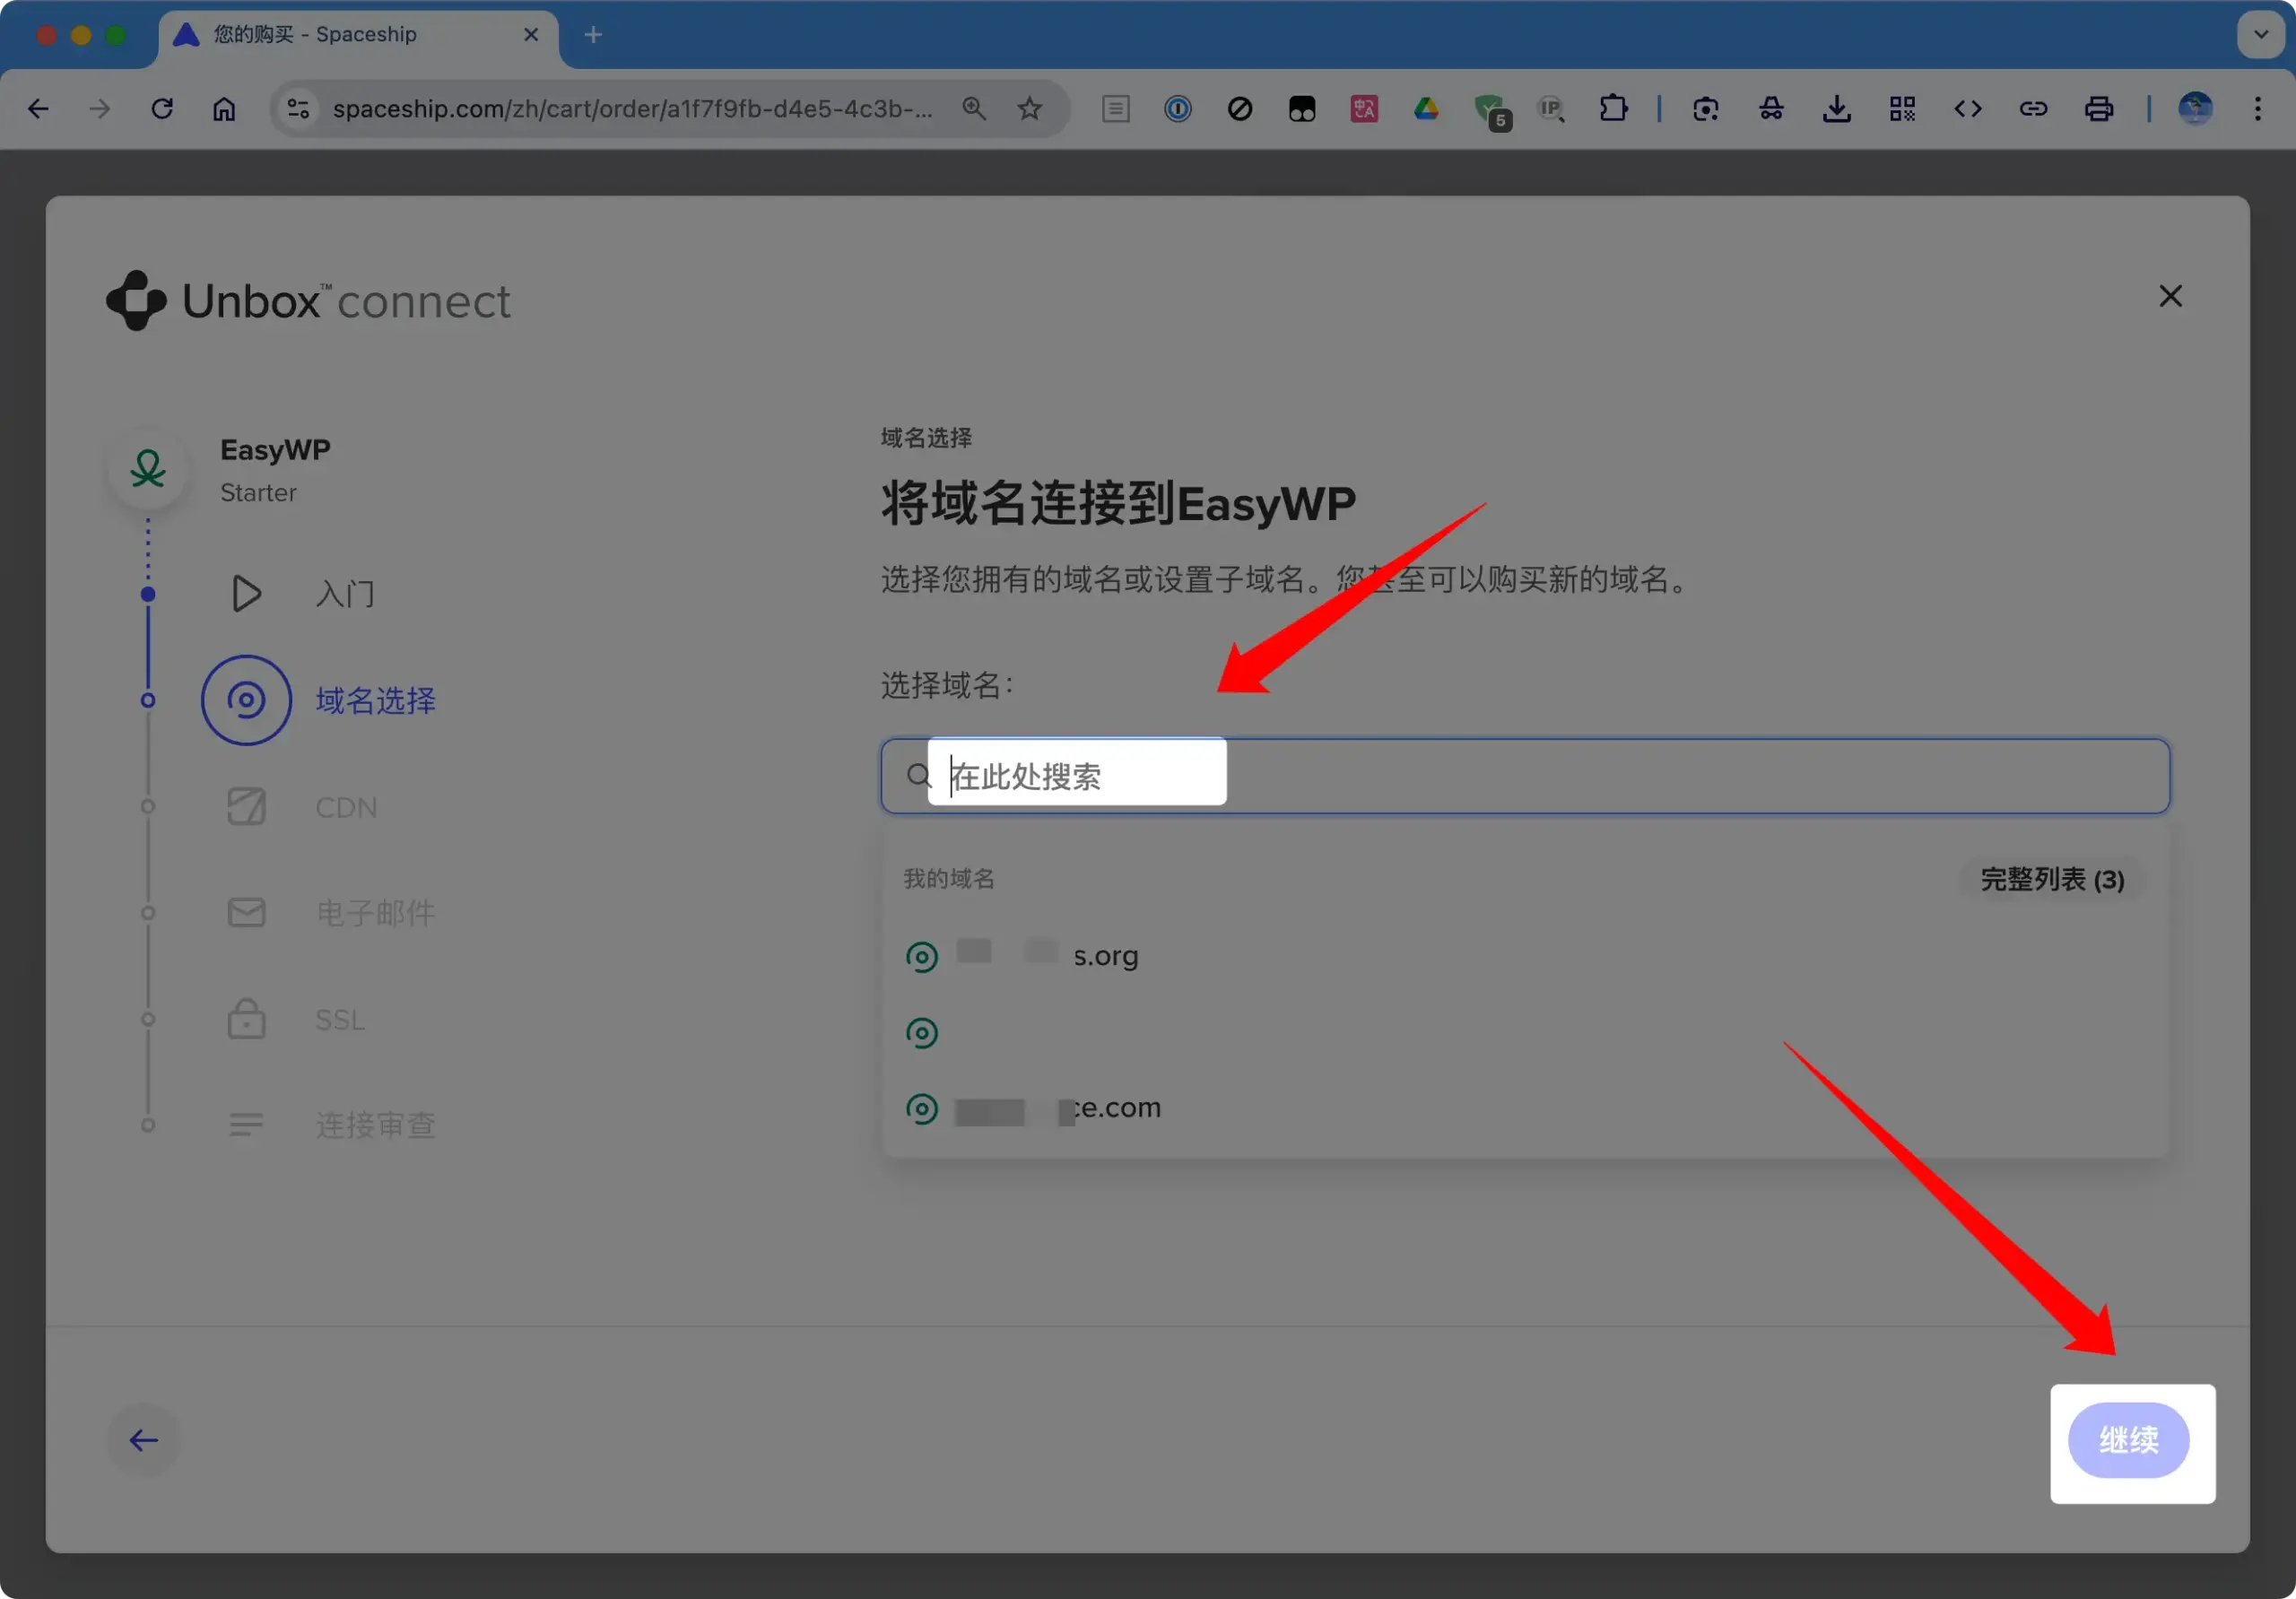Click the address bar URL
Screen dimensions: 2296x1599
tap(632, 108)
